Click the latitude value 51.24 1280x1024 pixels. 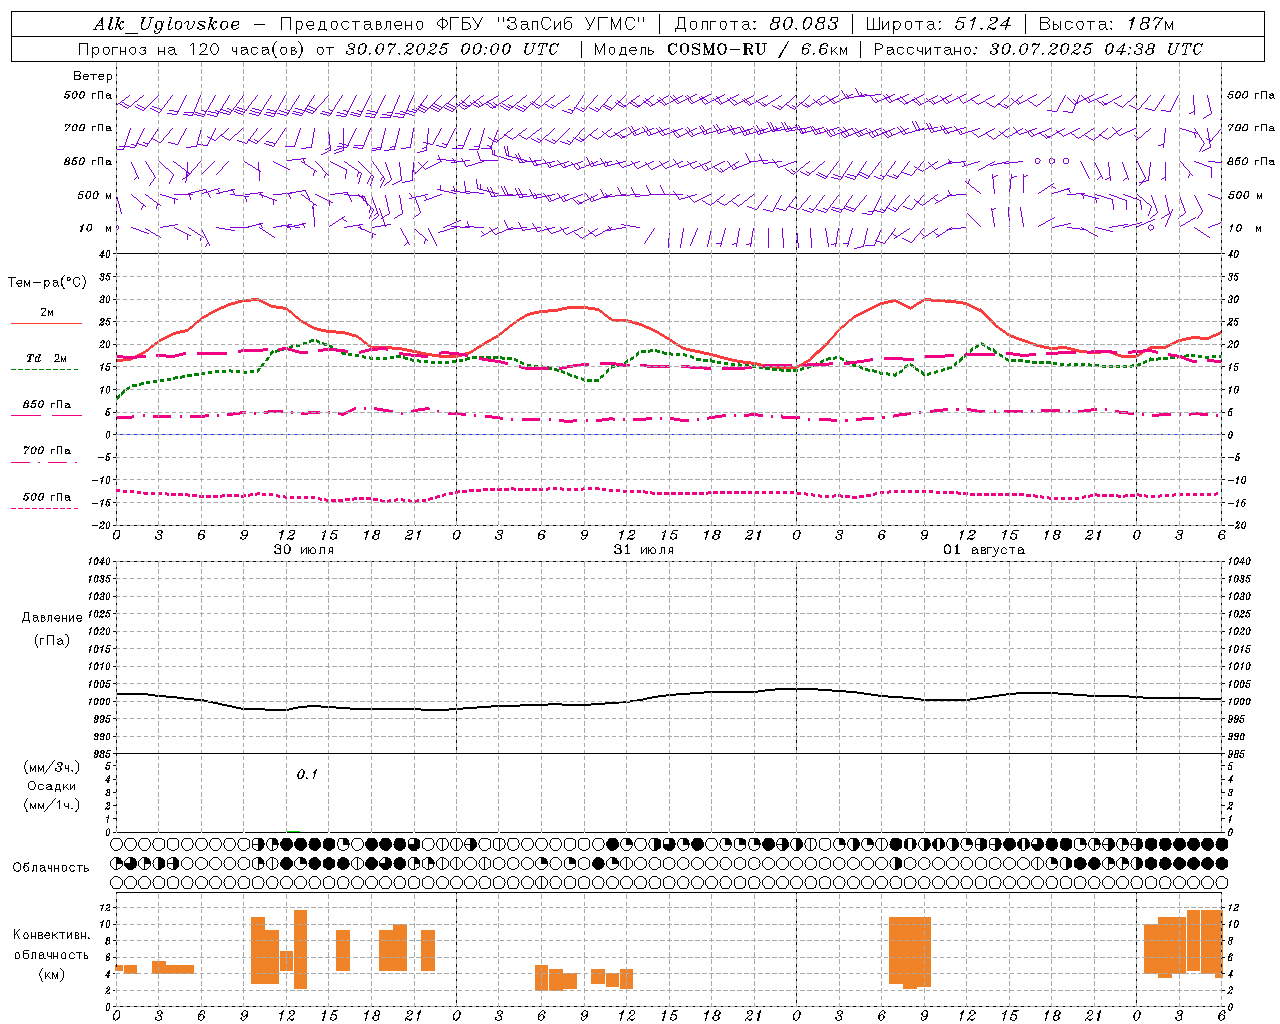point(983,24)
